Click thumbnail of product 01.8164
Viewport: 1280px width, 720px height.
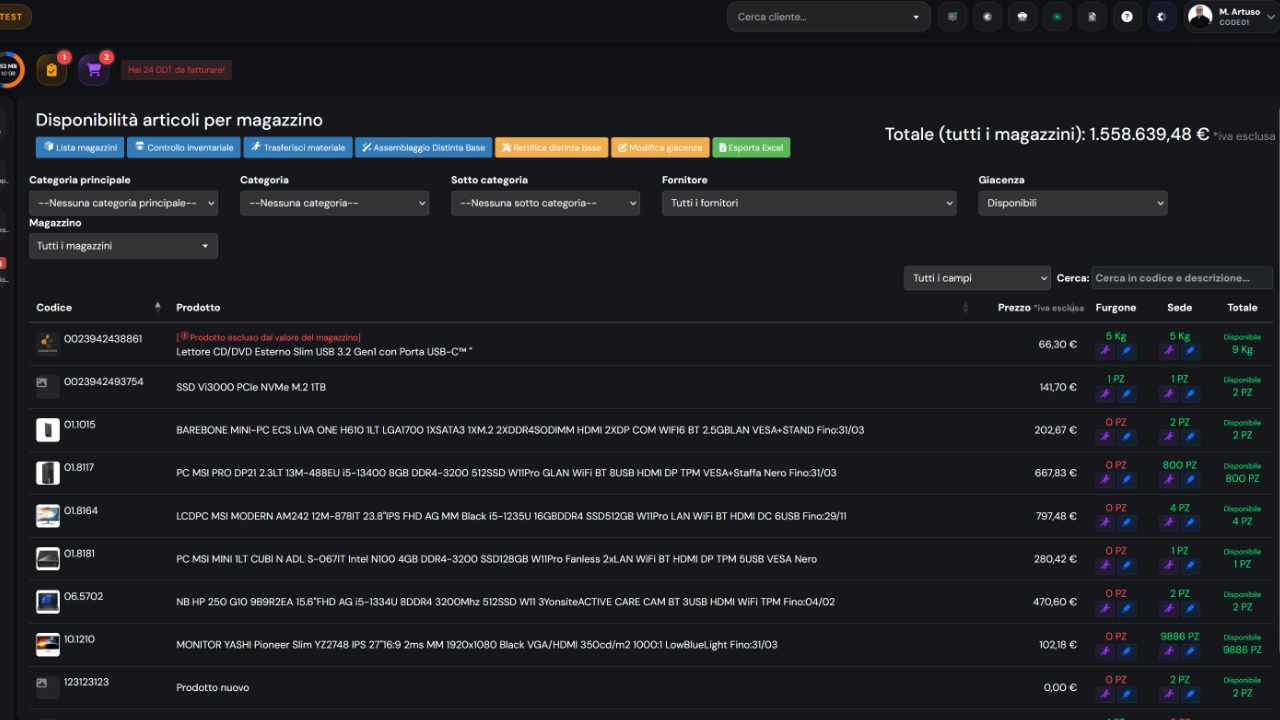48,516
